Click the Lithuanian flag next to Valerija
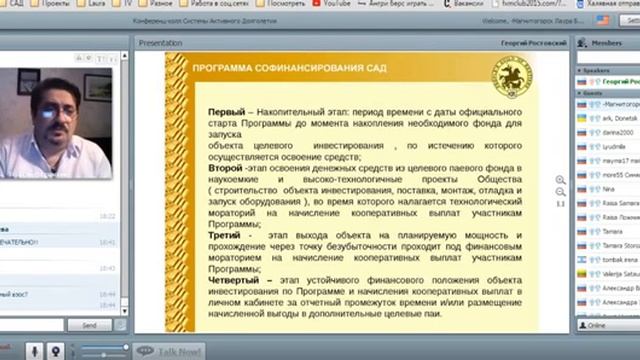The image size is (640, 360). coord(582,274)
